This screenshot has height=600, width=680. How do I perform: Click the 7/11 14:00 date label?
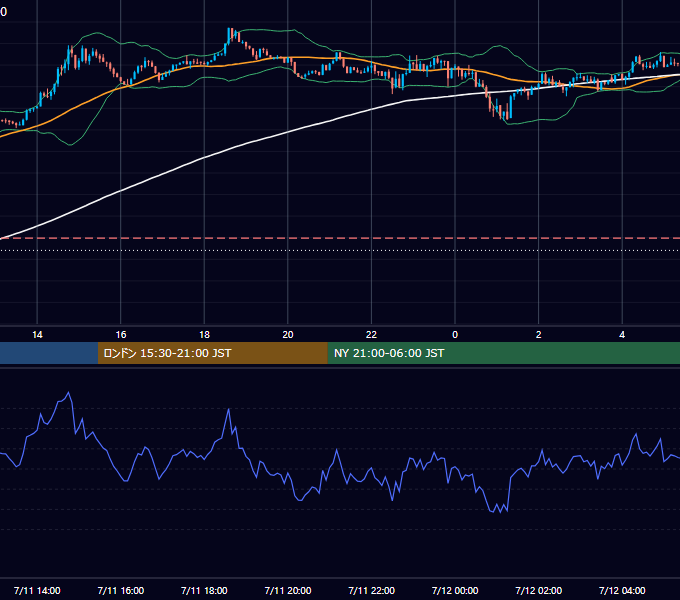click(37, 590)
